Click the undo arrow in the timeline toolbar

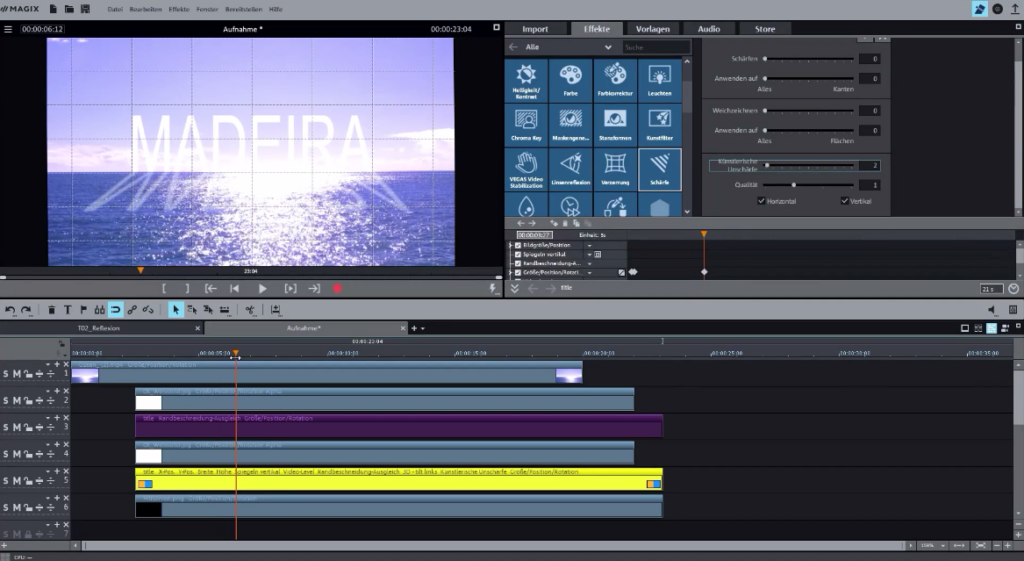coord(10,310)
